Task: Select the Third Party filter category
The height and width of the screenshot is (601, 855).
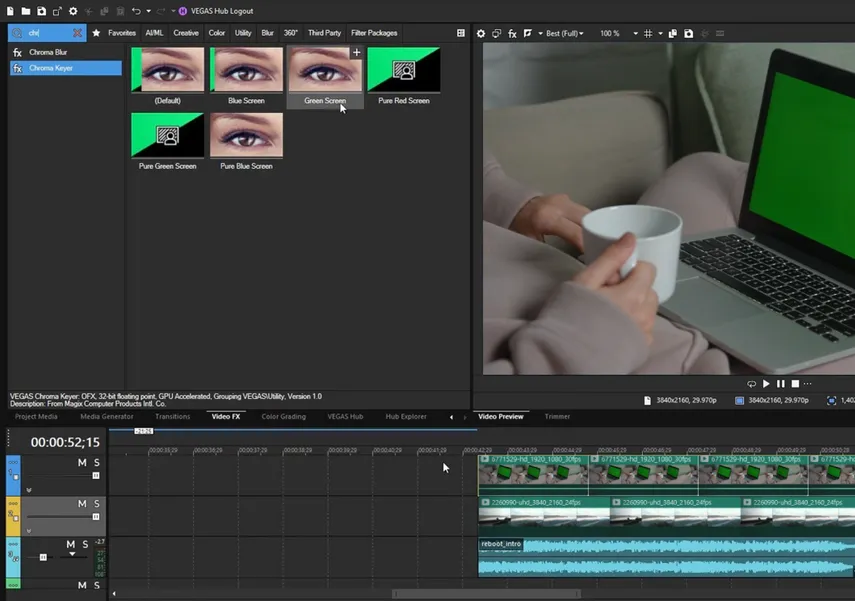Action: click(x=324, y=33)
